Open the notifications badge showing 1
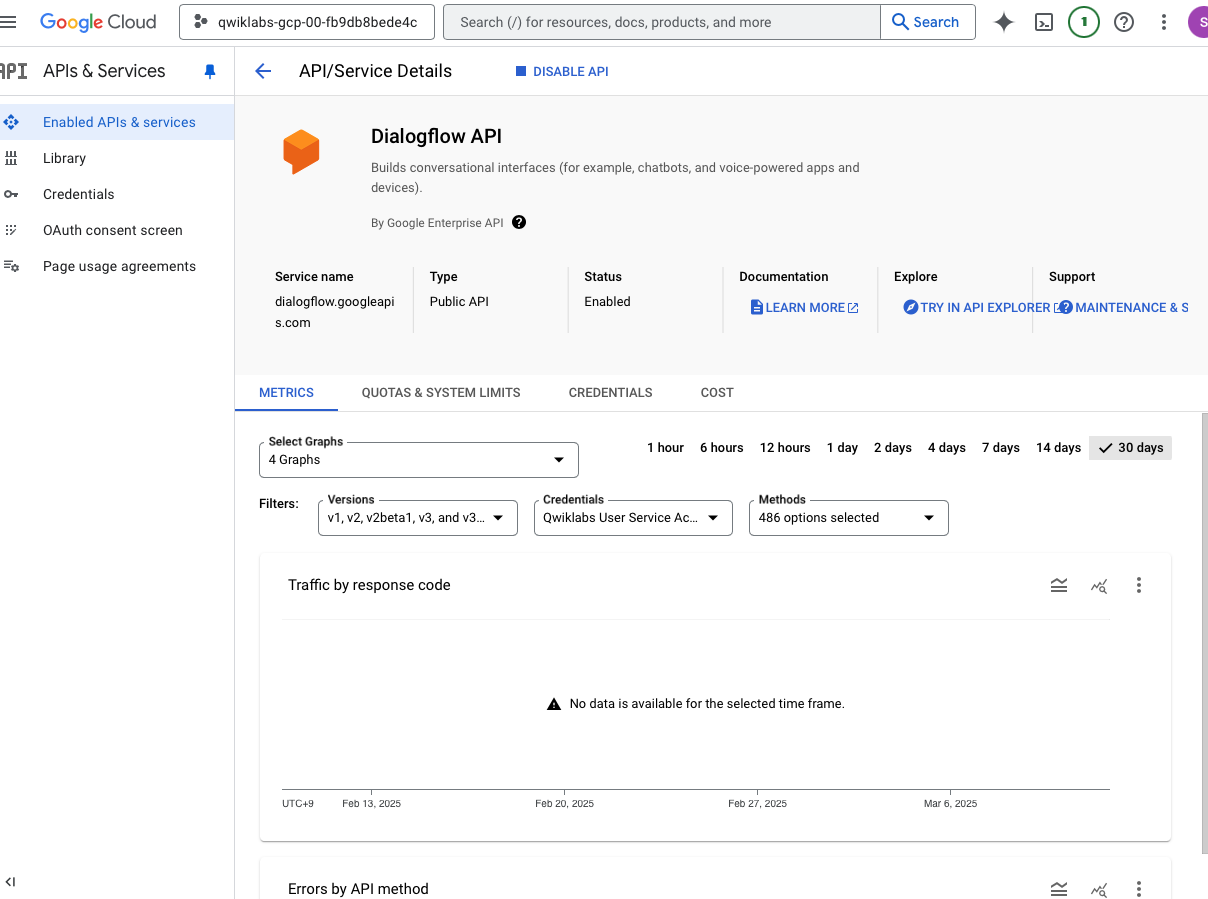The width and height of the screenshot is (1208, 899). click(x=1084, y=22)
